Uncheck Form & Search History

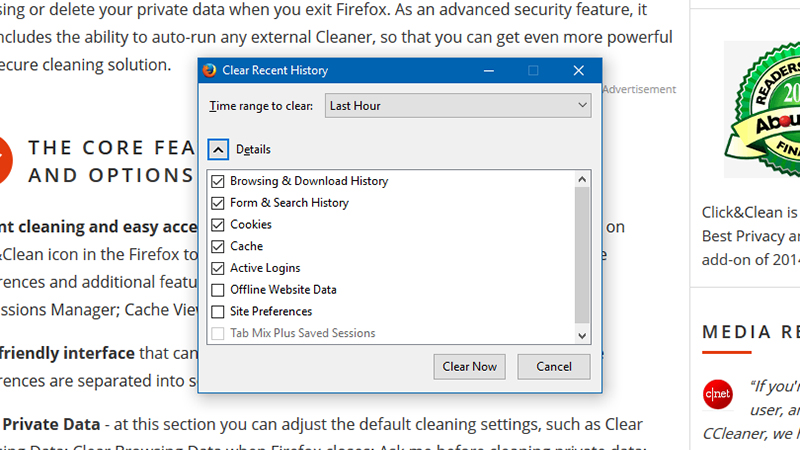point(218,203)
